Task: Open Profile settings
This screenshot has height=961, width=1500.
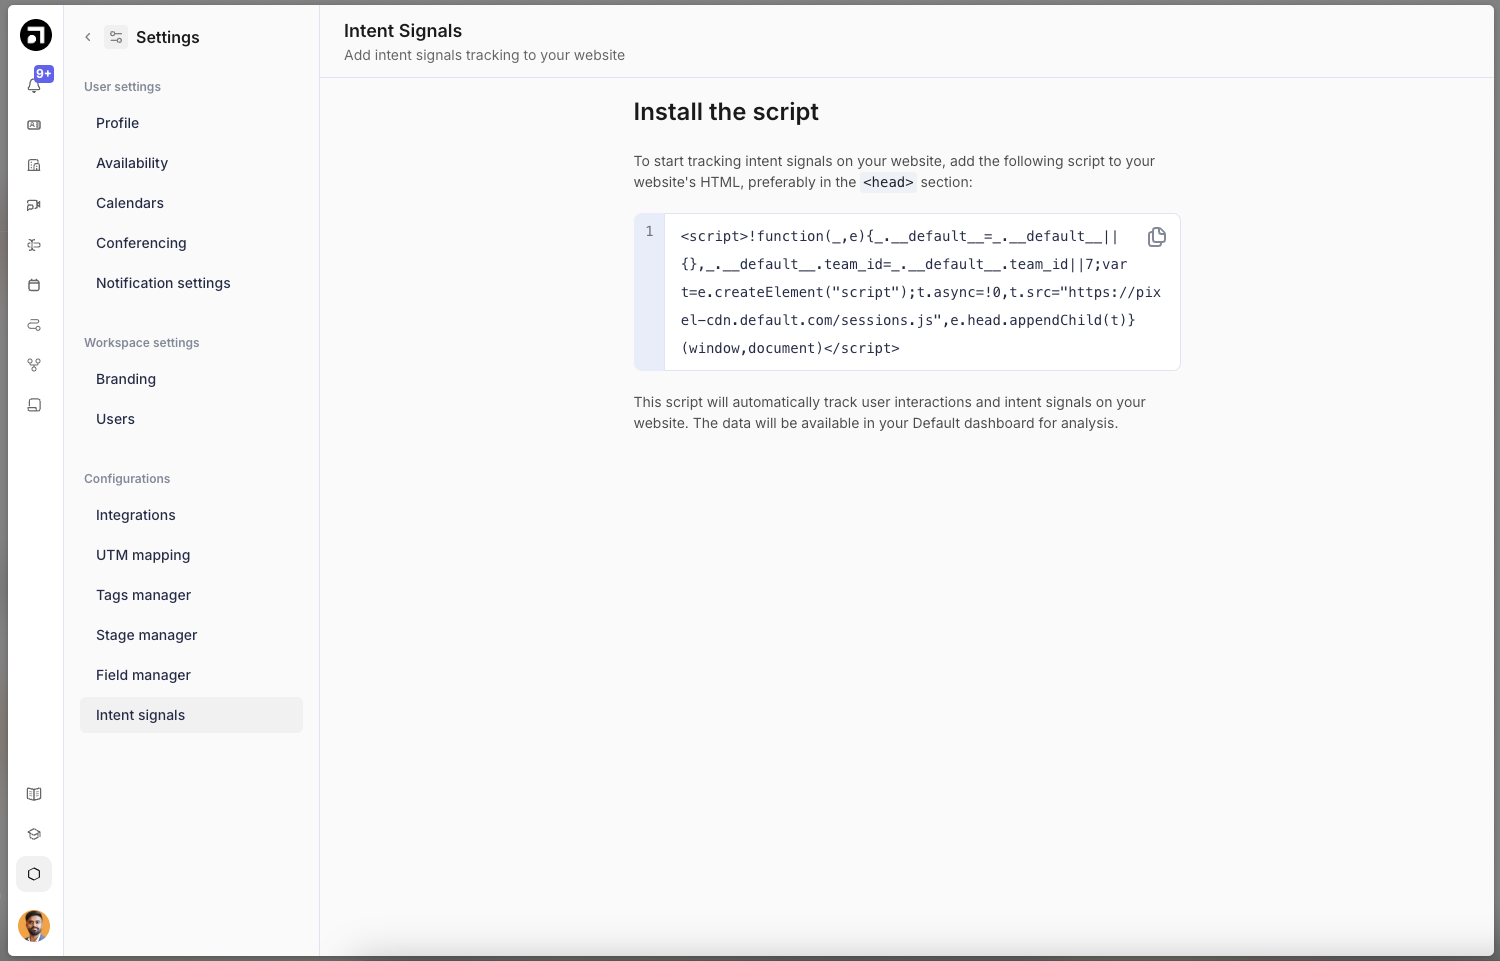Action: click(x=191, y=123)
